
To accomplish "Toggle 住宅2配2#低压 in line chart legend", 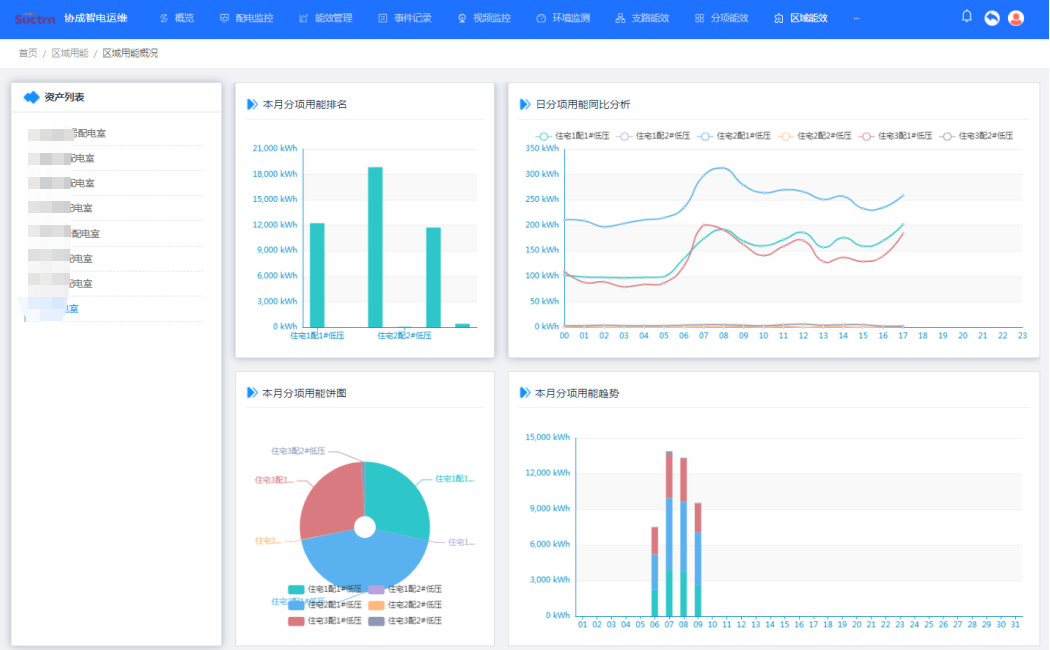I will pyautogui.click(x=815, y=136).
